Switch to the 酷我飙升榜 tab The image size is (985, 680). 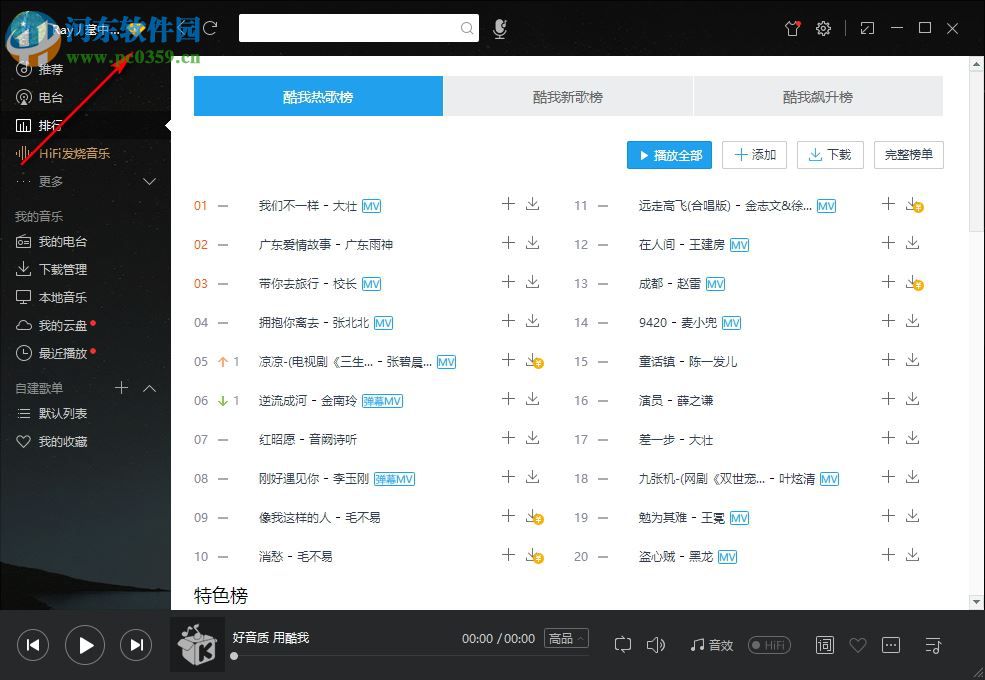click(818, 96)
